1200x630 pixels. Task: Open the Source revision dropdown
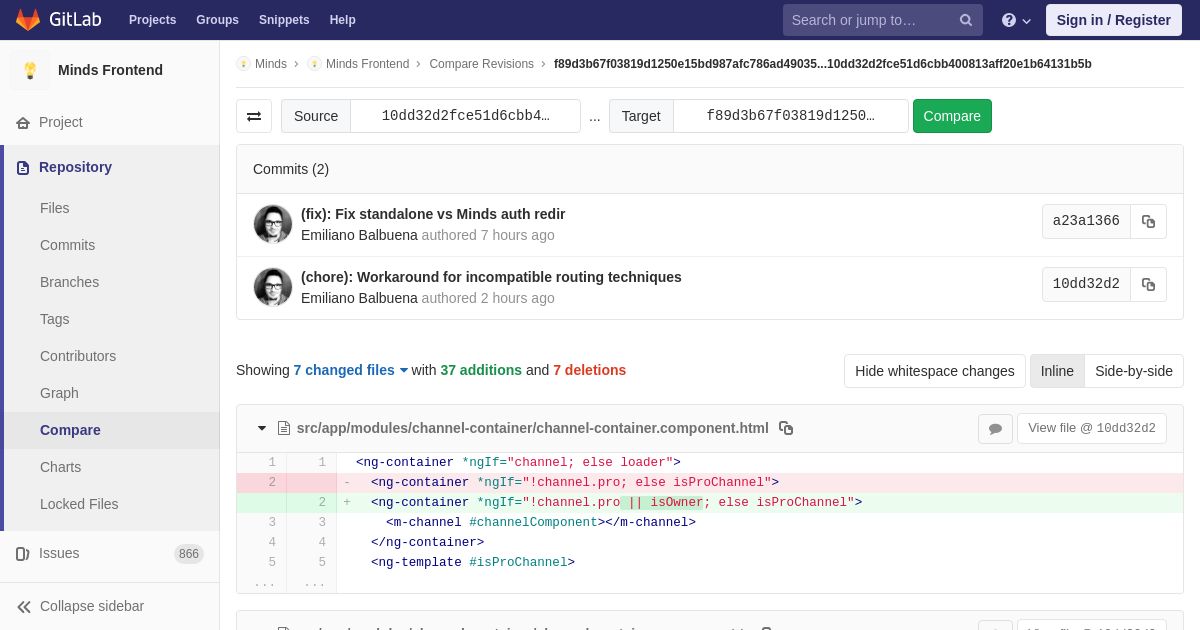tap(465, 116)
